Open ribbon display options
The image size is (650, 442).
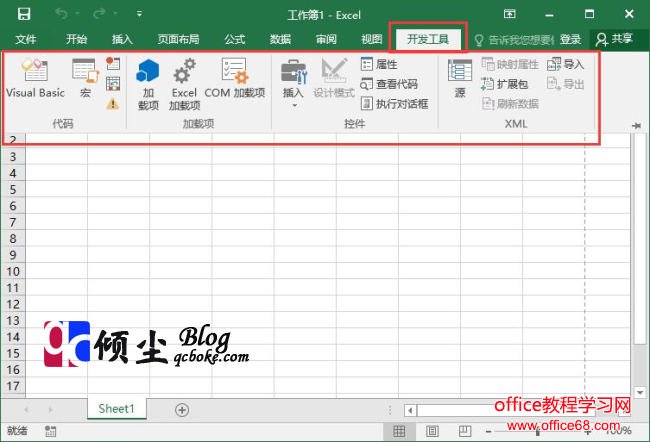[x=510, y=15]
